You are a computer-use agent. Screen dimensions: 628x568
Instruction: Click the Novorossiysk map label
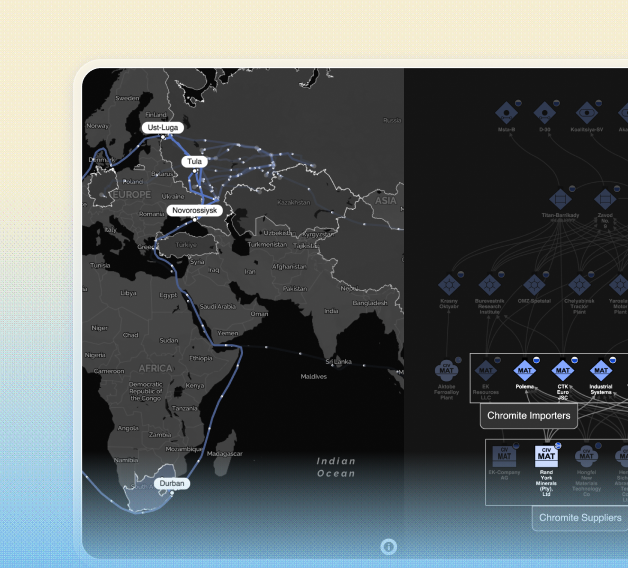(195, 210)
